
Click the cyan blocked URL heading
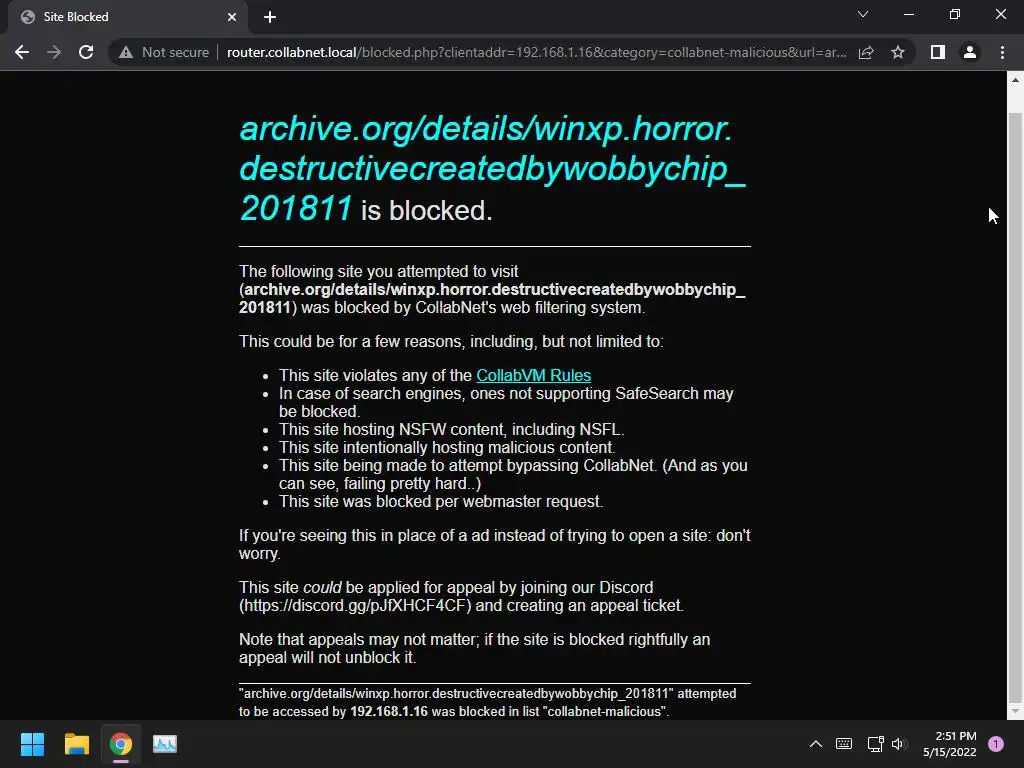click(x=493, y=168)
